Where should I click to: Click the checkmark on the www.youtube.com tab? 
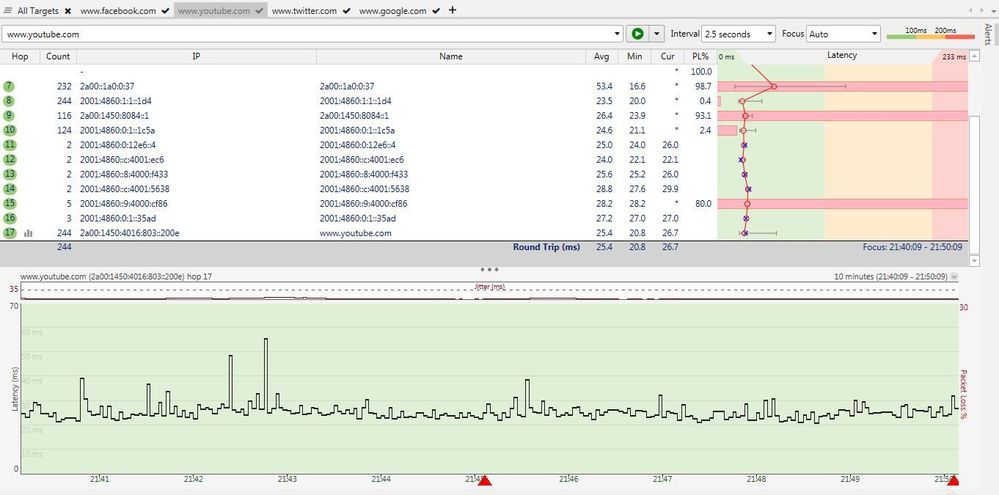point(259,11)
